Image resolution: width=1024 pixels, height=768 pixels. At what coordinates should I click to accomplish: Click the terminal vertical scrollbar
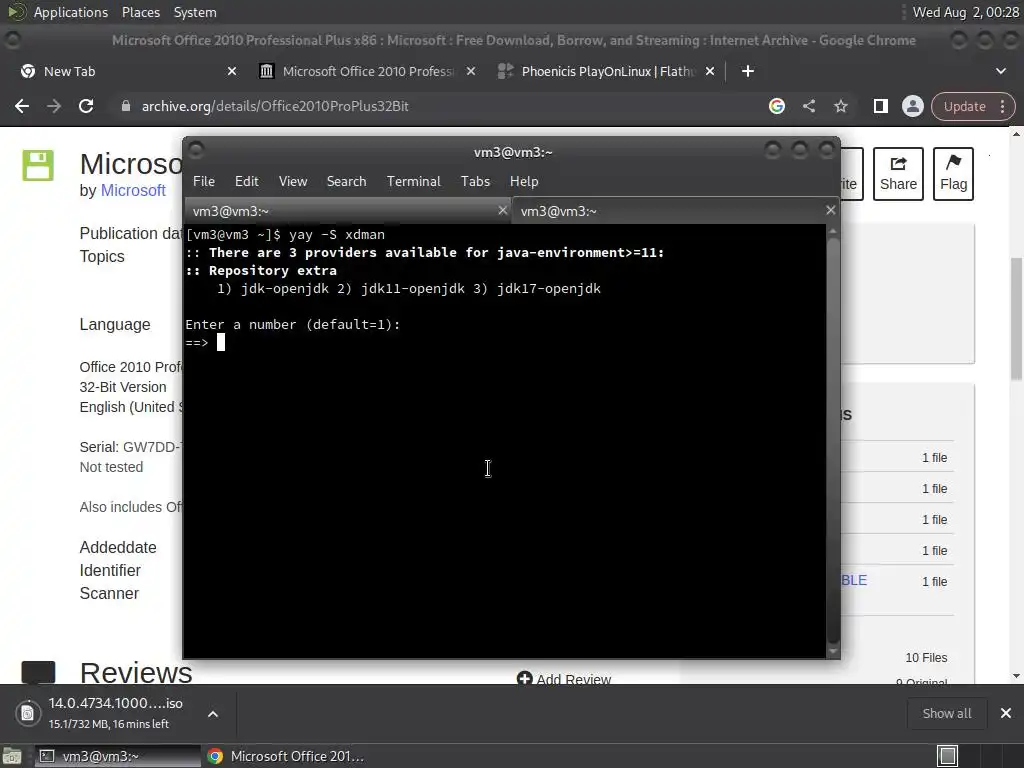click(x=833, y=441)
